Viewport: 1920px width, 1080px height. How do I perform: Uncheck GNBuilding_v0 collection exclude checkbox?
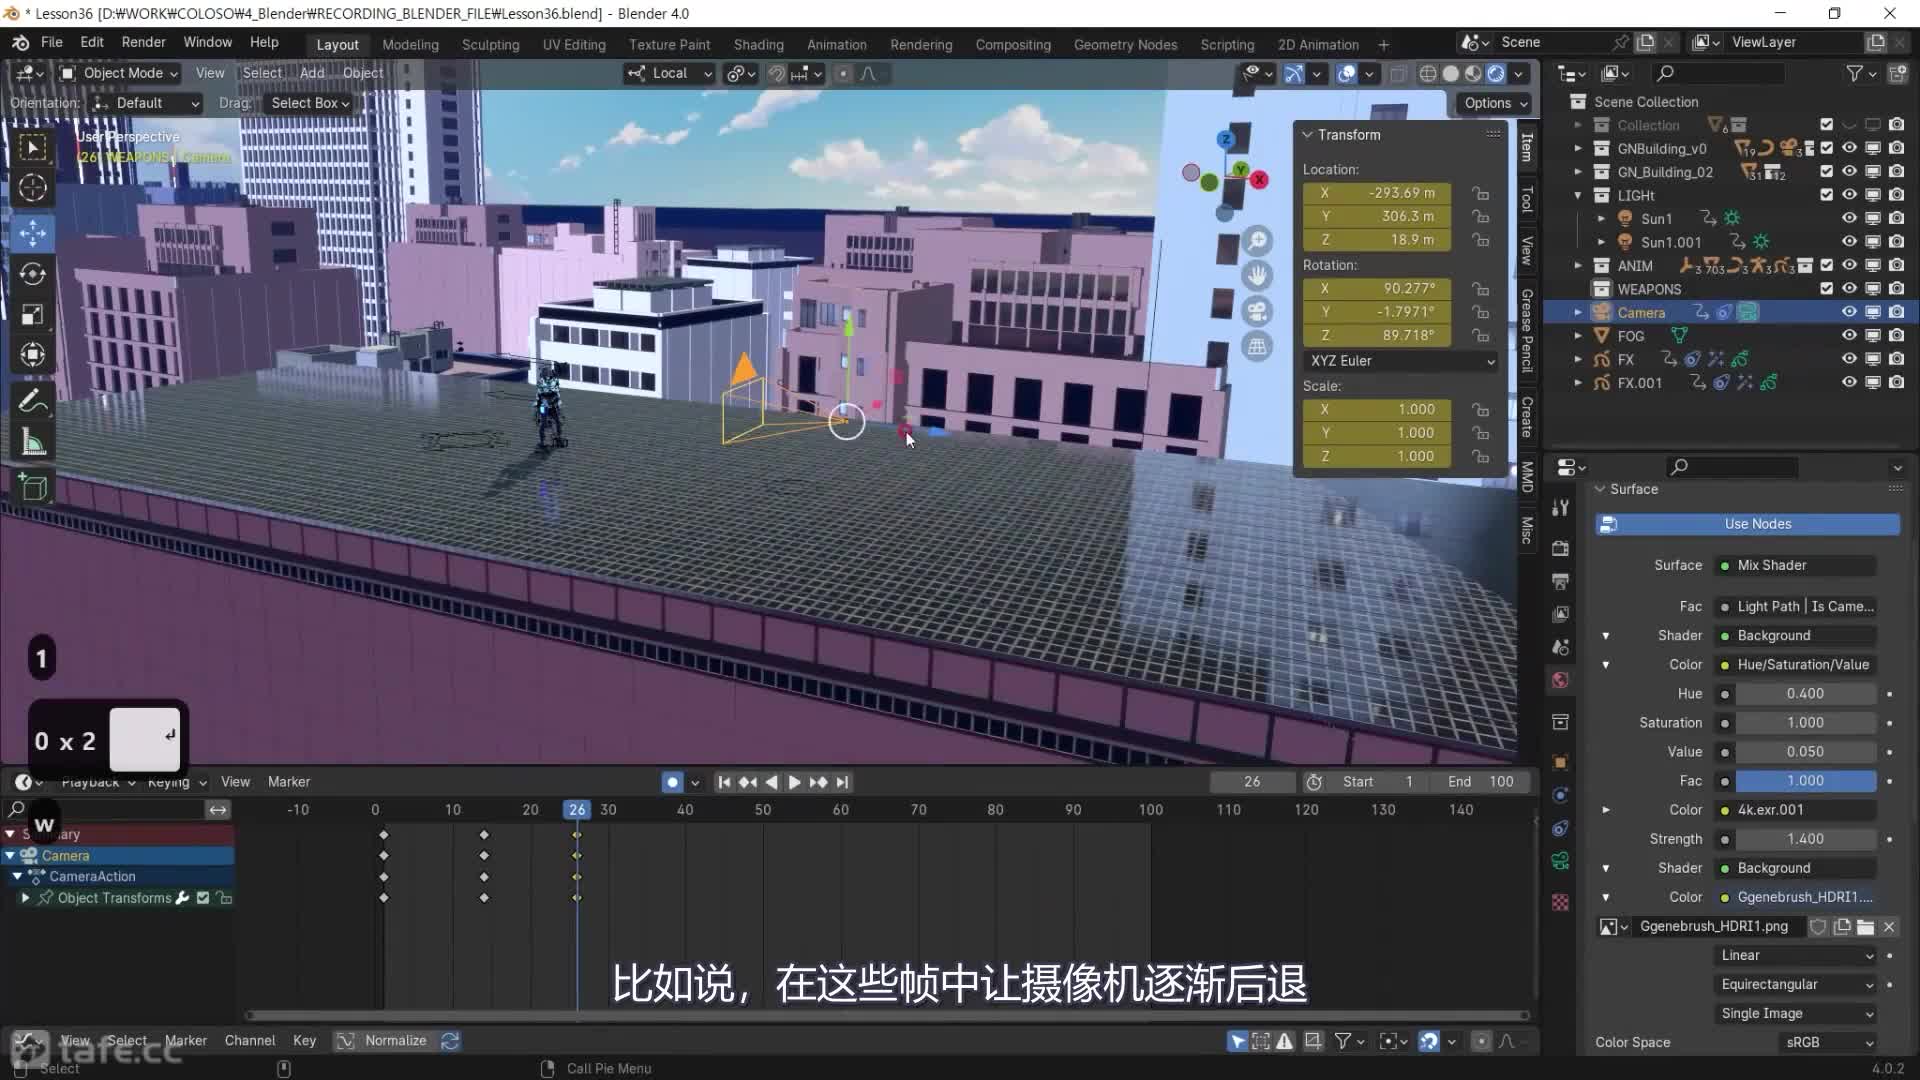tap(1826, 148)
